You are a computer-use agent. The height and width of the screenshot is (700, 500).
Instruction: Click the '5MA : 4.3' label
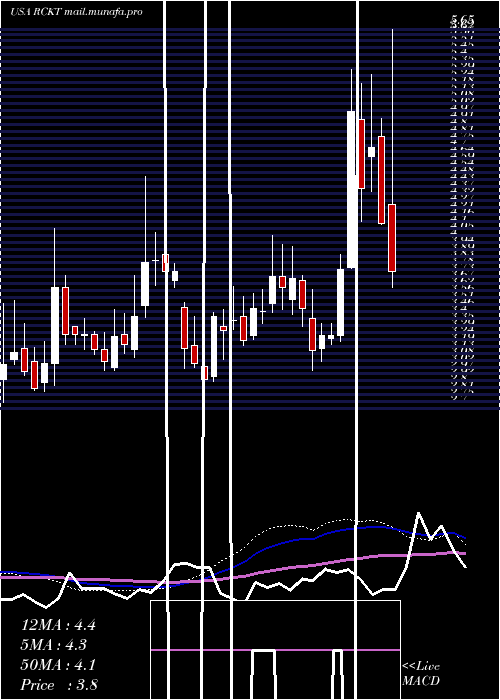54,645
